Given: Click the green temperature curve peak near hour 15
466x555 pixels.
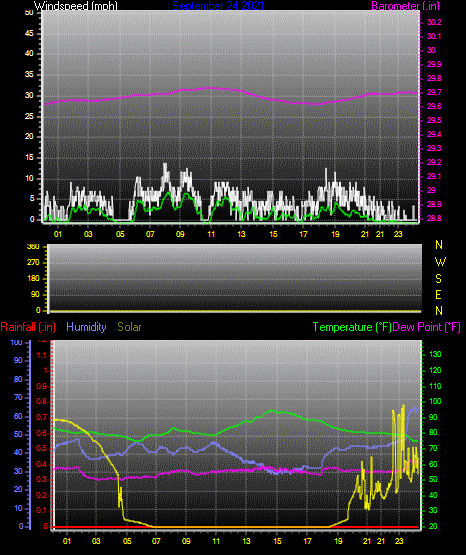Looking at the screenshot, I should pos(272,411).
